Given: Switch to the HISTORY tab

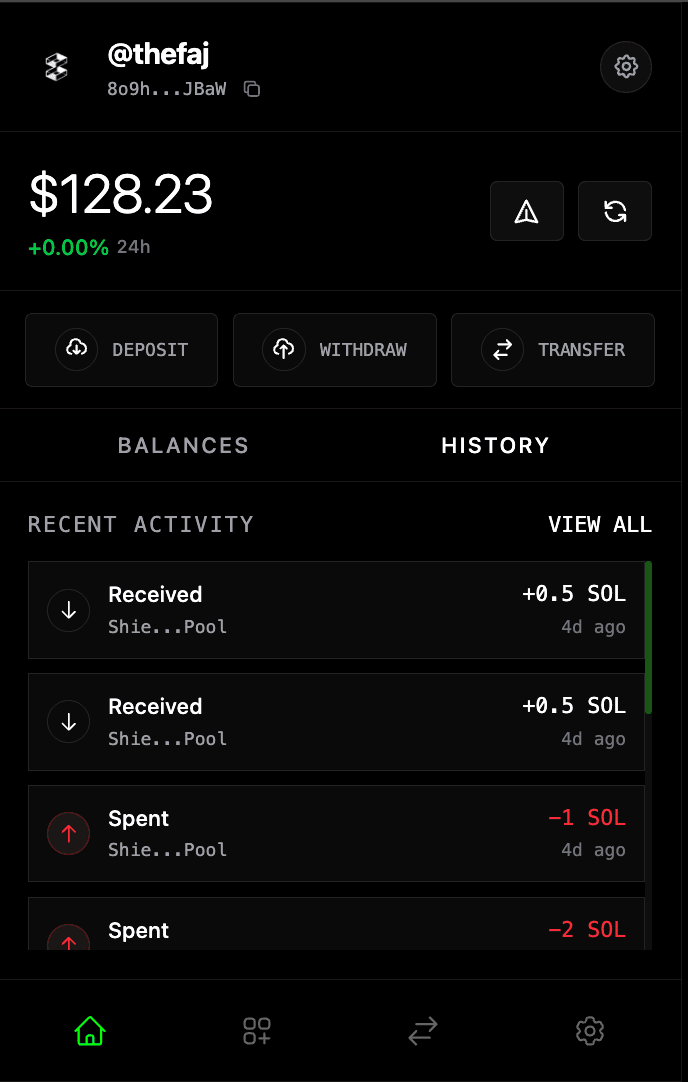Looking at the screenshot, I should click(495, 445).
